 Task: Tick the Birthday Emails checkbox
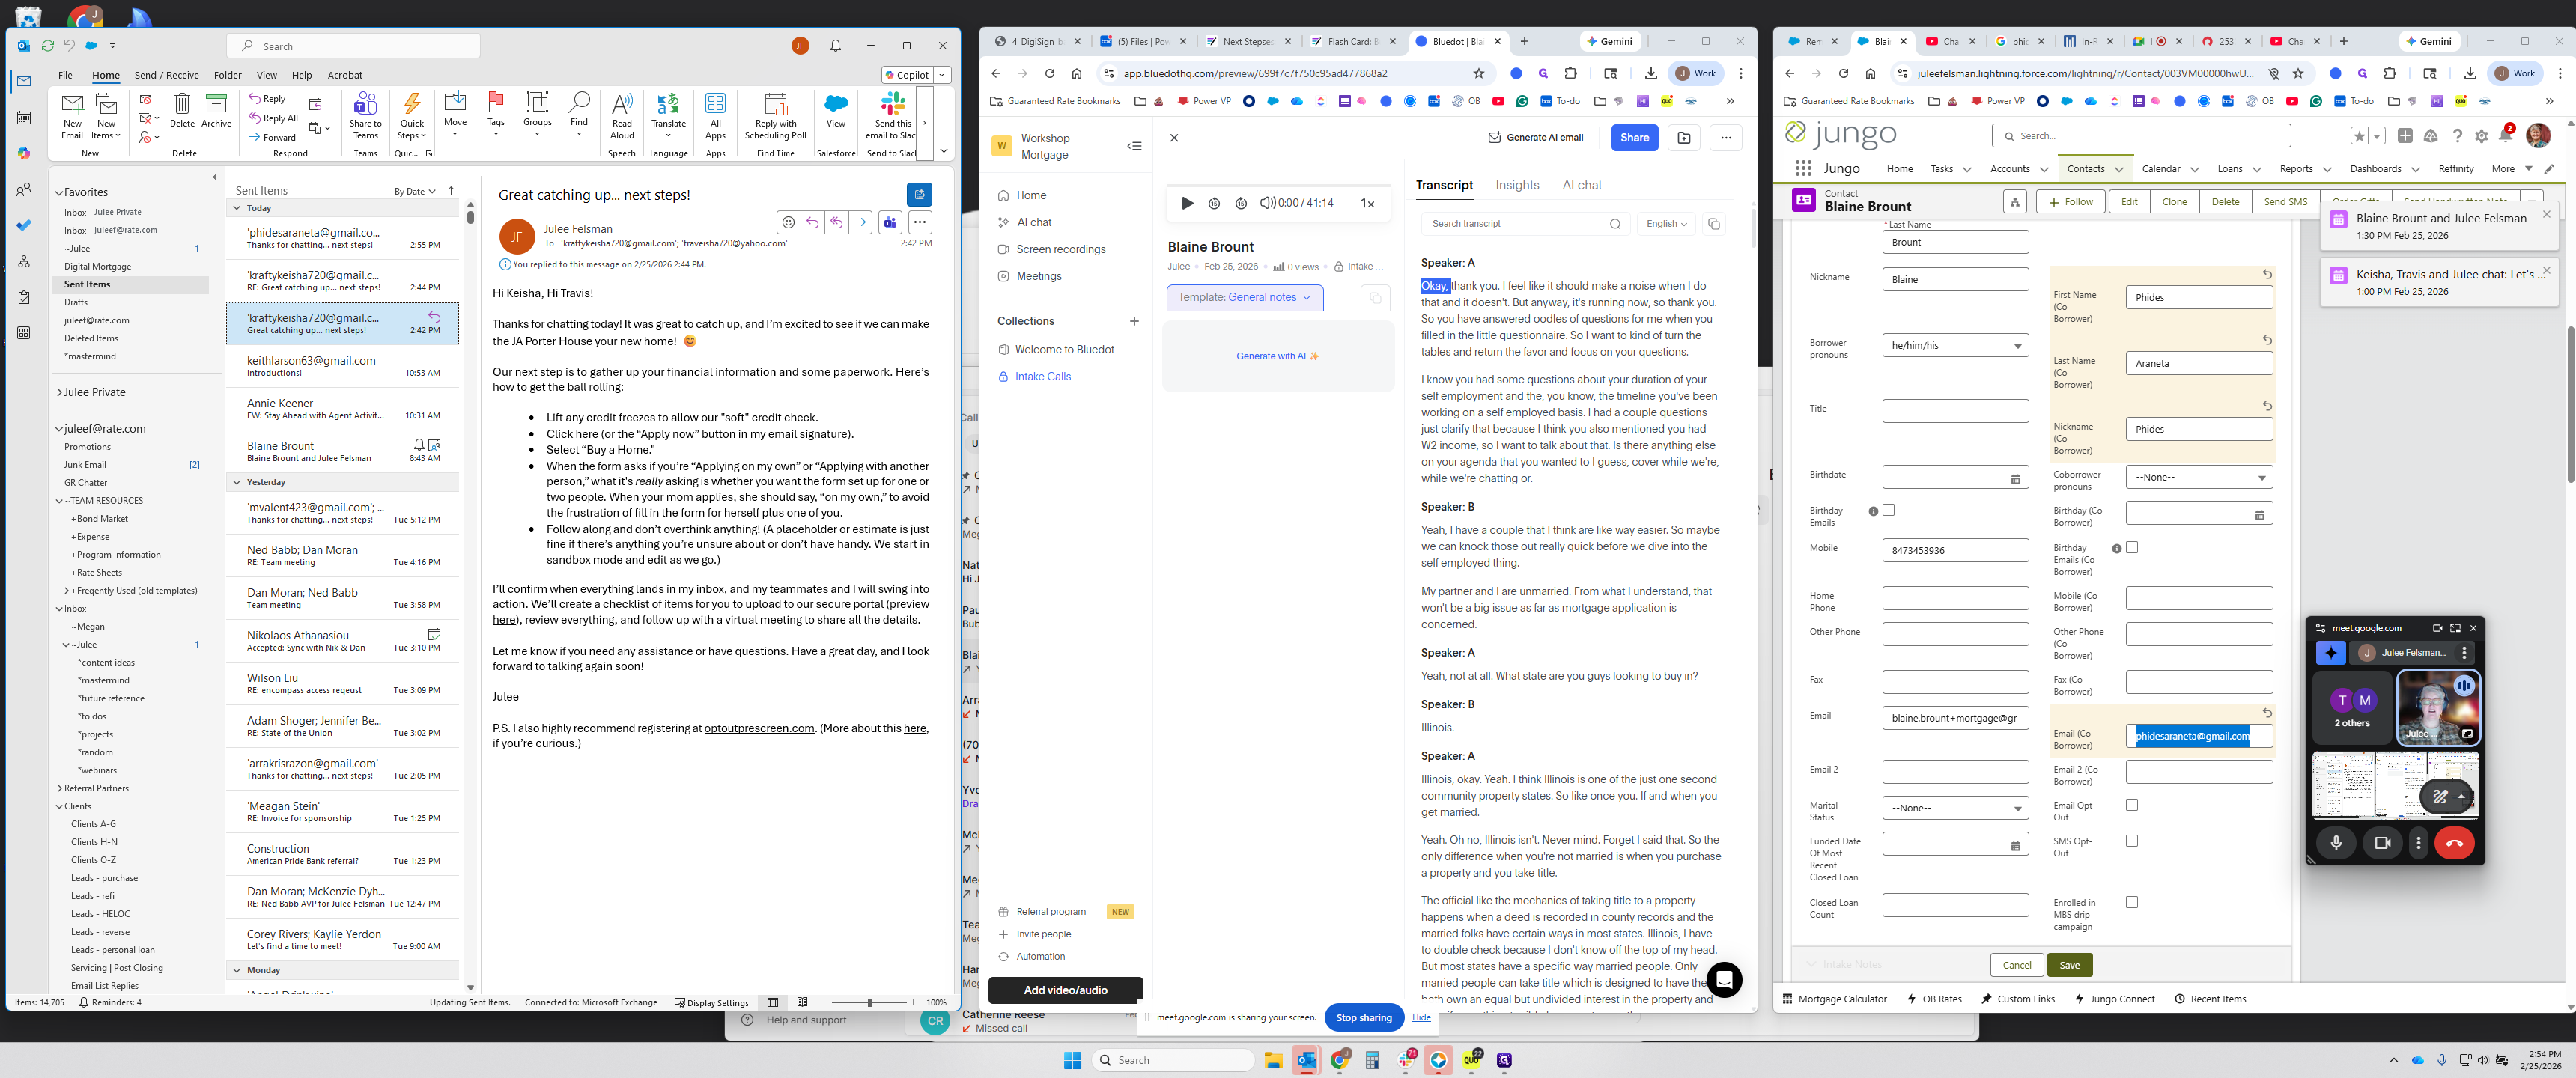(1888, 510)
